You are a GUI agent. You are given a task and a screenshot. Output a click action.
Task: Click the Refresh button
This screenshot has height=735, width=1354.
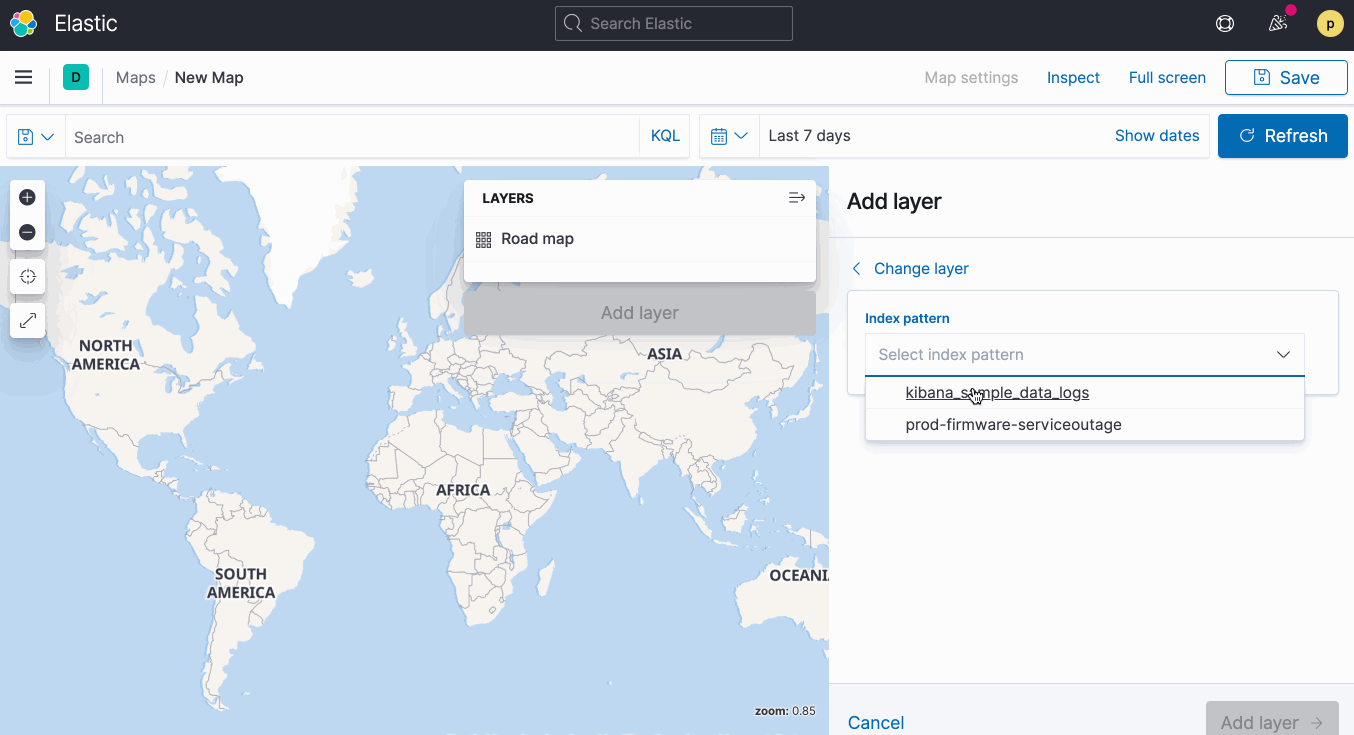point(1283,136)
